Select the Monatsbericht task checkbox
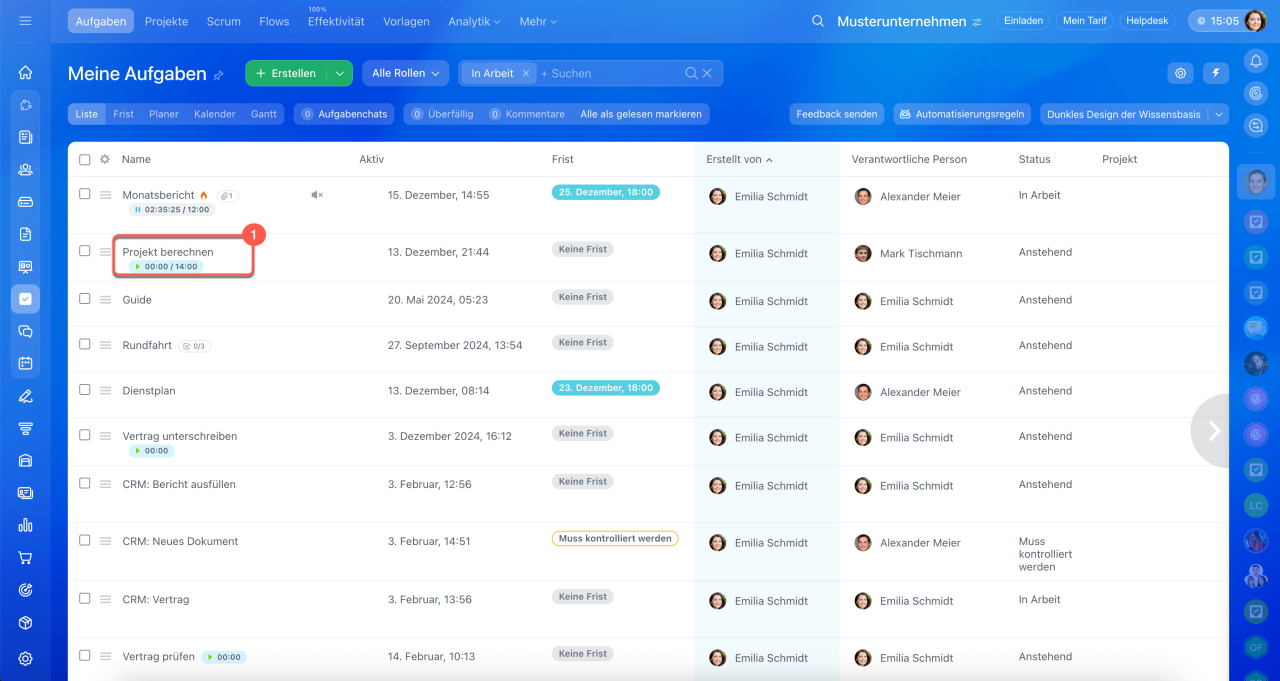The image size is (1280, 681). coord(85,194)
